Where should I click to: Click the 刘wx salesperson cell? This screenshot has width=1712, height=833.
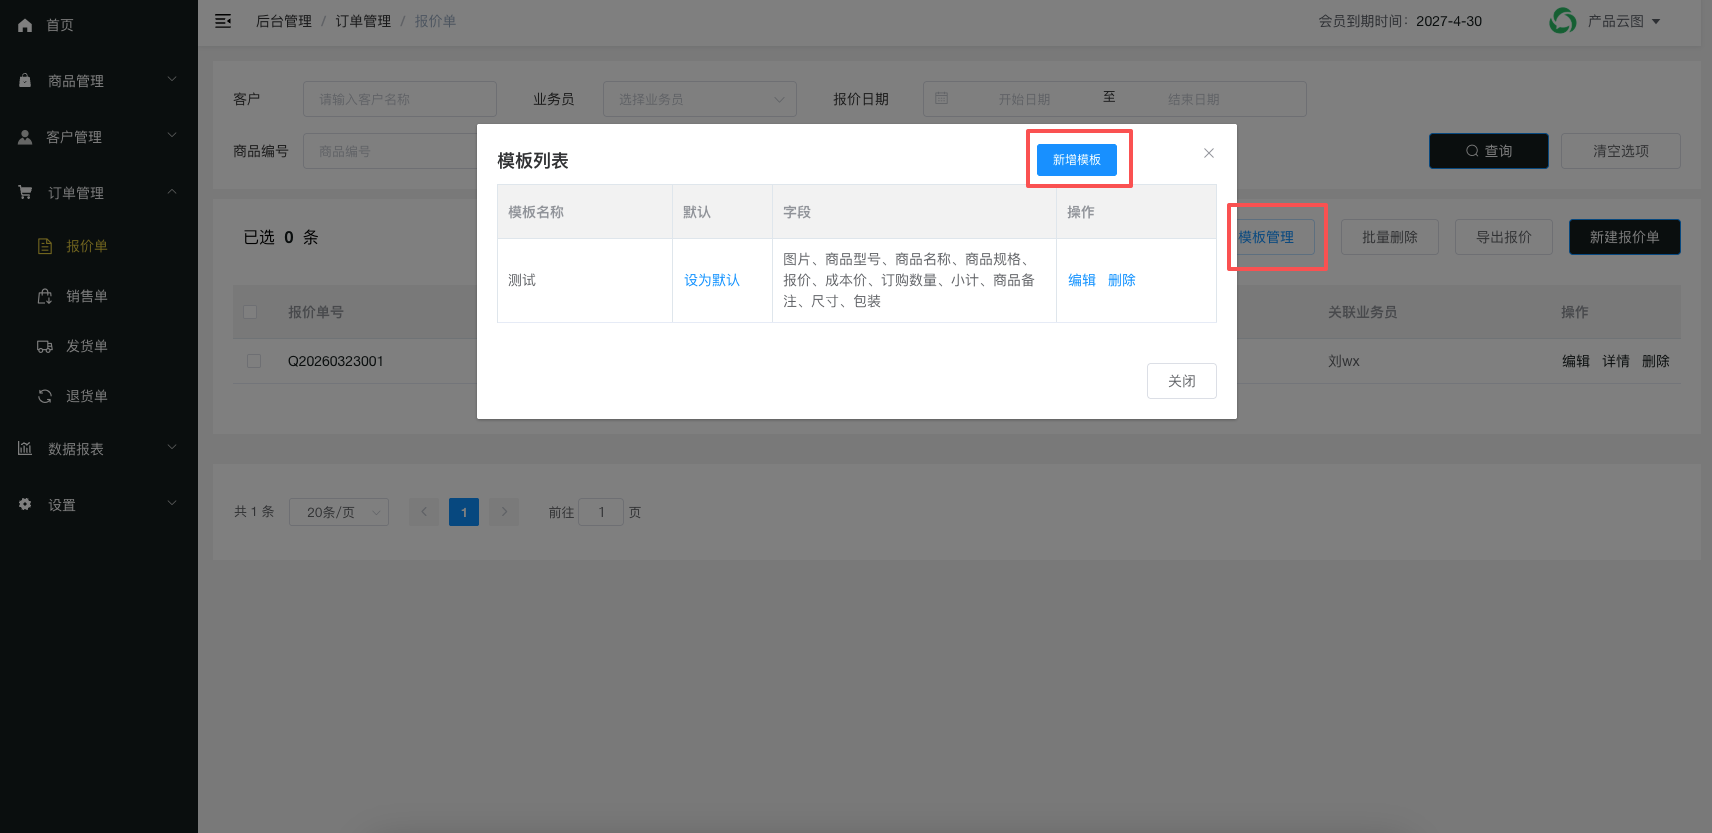pos(1344,361)
